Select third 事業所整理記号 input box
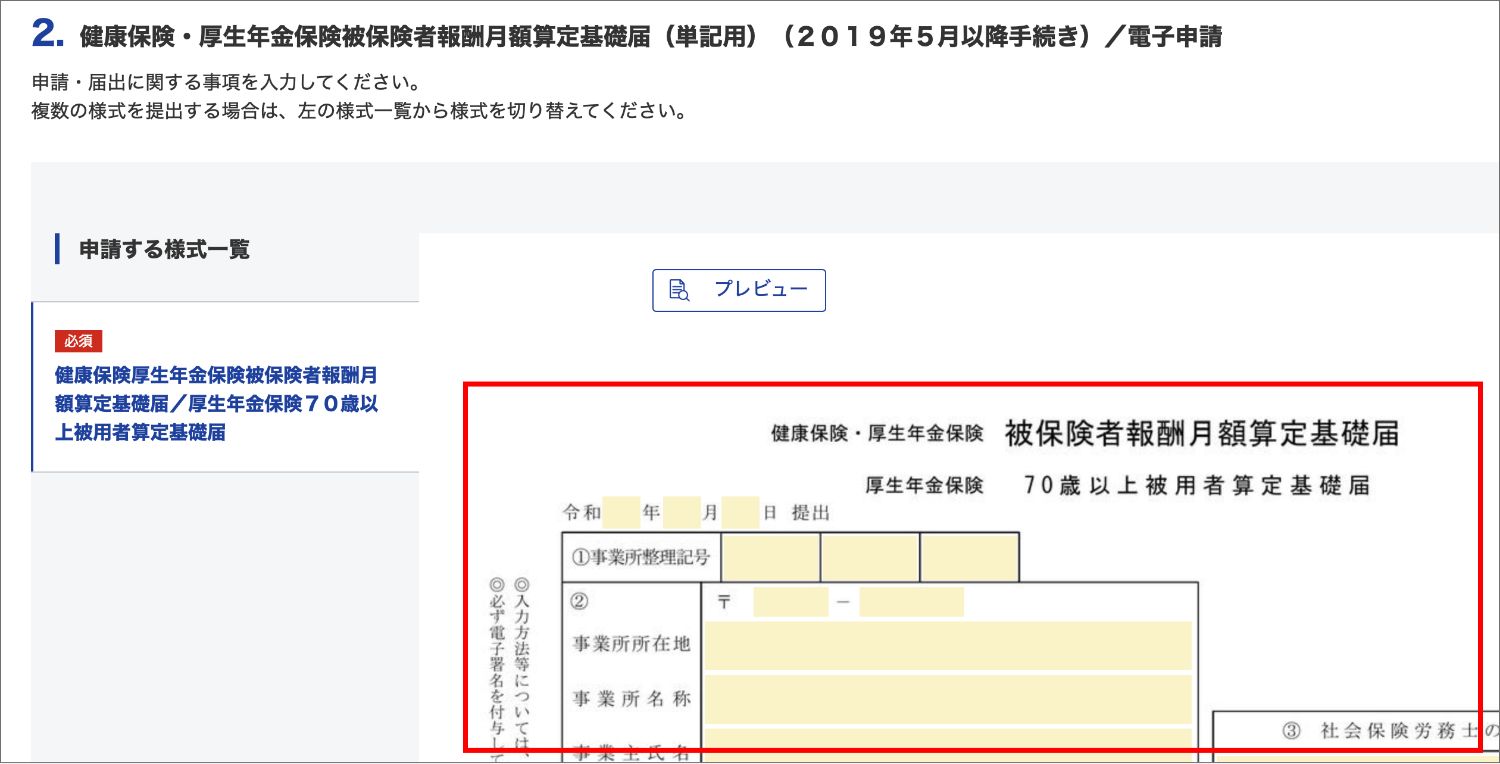Image resolution: width=1500 pixels, height=764 pixels. click(x=969, y=557)
